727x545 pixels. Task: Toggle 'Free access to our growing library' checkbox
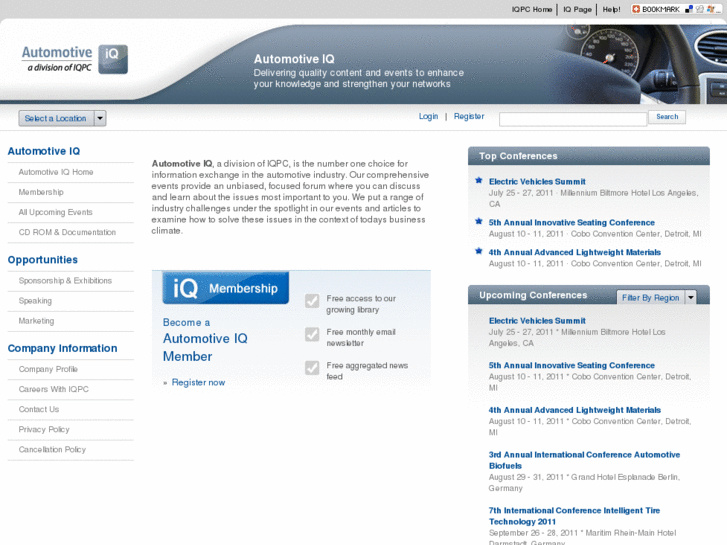(x=312, y=301)
